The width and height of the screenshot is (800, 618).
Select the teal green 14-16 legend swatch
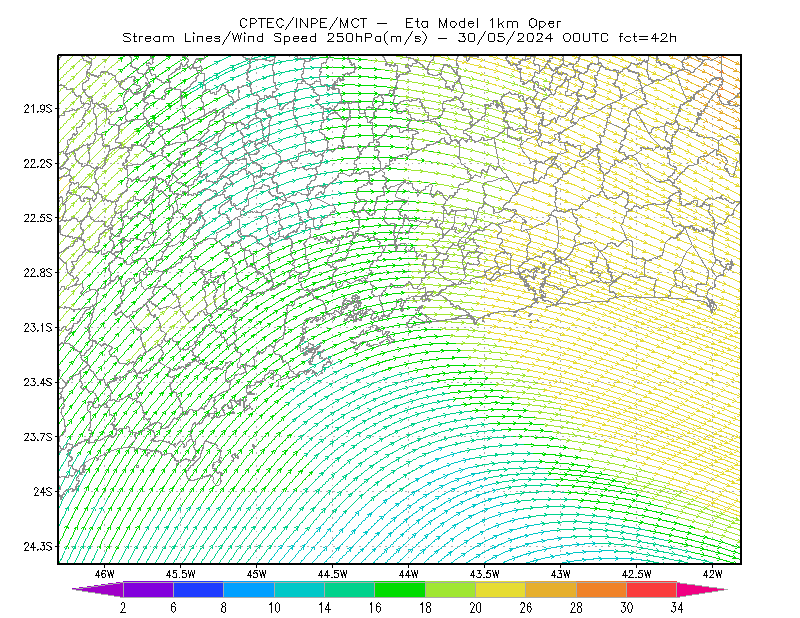[x=349, y=589]
